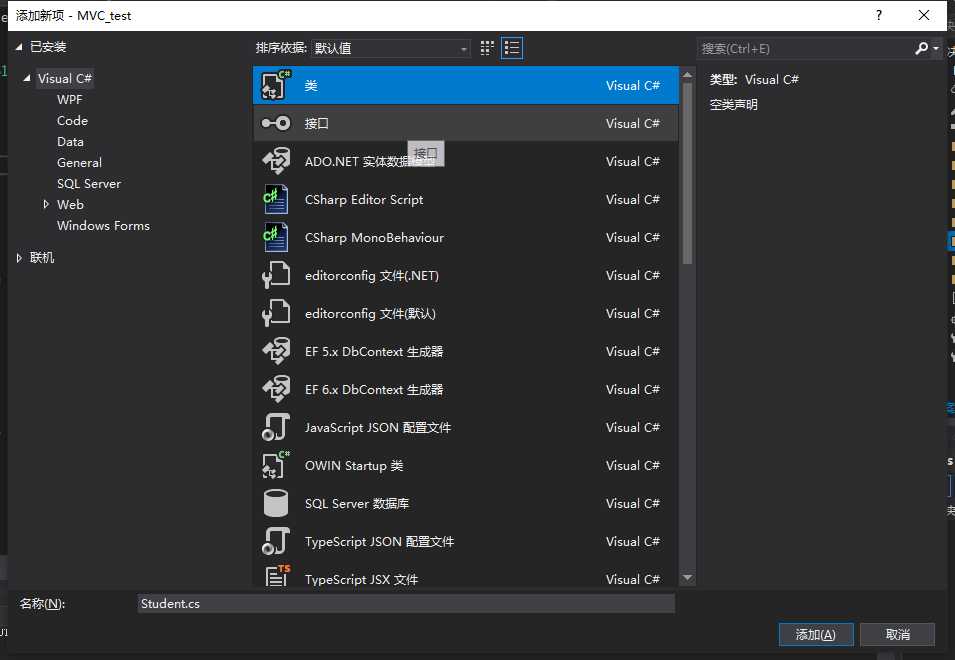The height and width of the screenshot is (660, 955).
Task: Close the 添加新项 dialog
Action: pyautogui.click(x=924, y=15)
